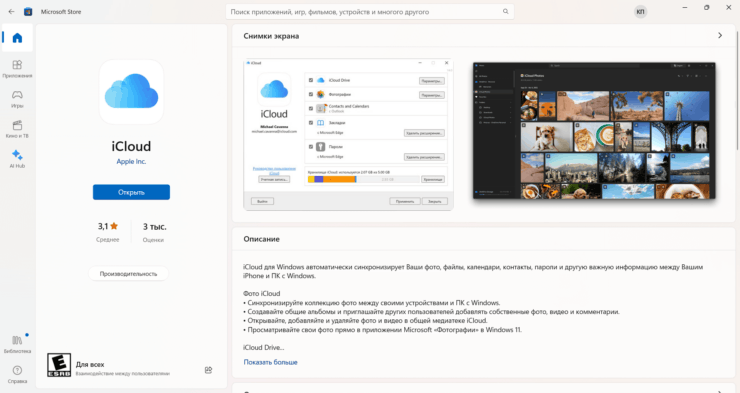Open the Home section in sidebar

pos(17,38)
